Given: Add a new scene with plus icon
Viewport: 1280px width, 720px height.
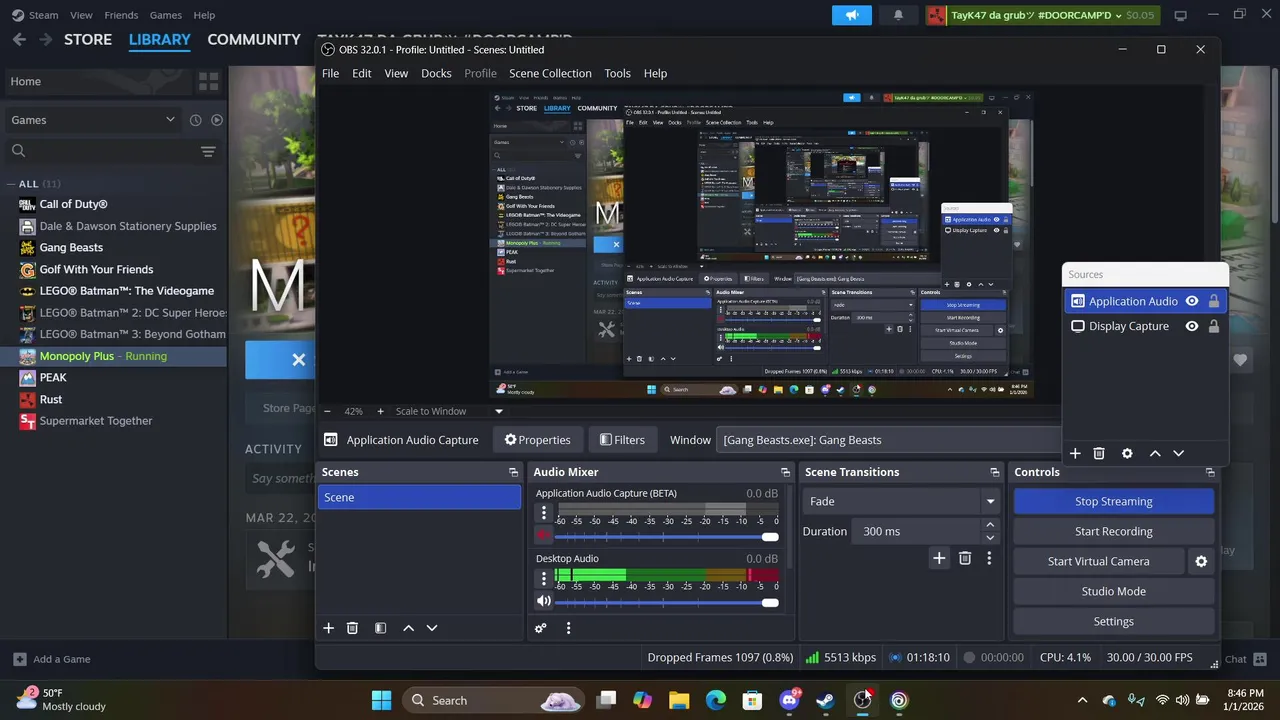Looking at the screenshot, I should [328, 628].
